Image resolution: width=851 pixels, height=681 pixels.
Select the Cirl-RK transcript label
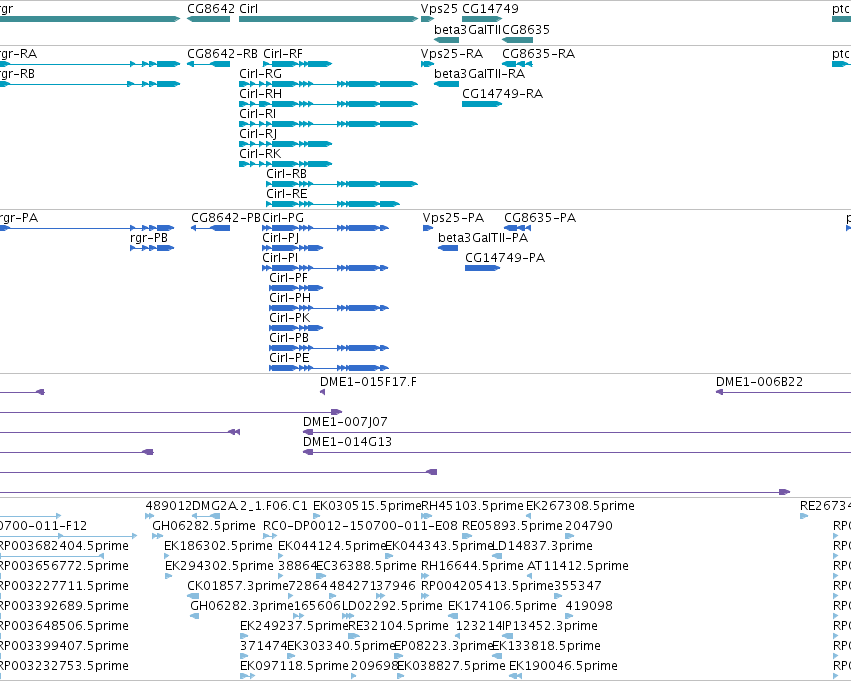(x=260, y=154)
